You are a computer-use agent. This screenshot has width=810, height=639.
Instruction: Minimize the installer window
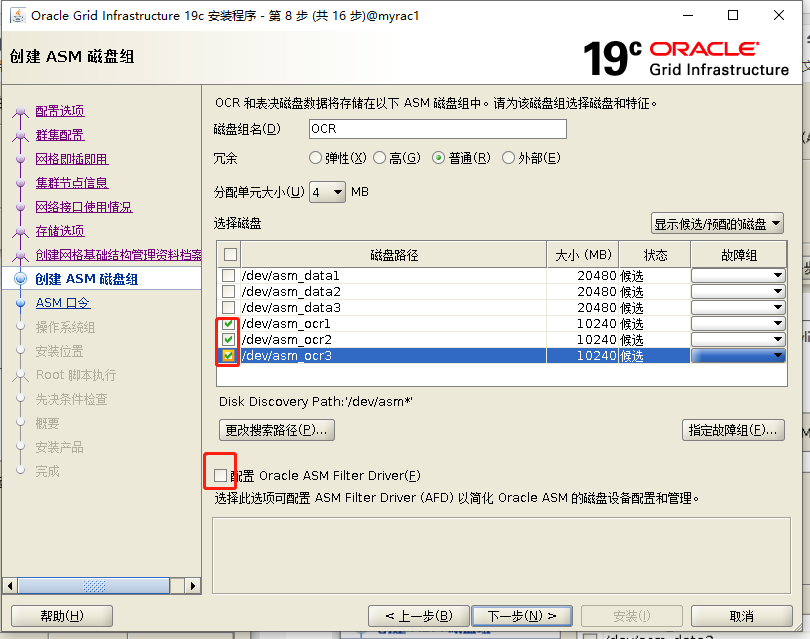pyautogui.click(x=688, y=15)
